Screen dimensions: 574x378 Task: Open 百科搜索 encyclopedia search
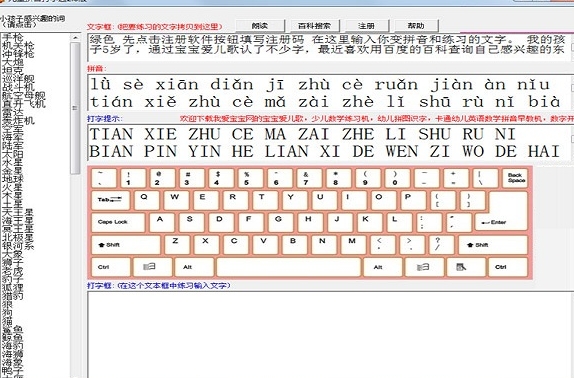click(x=314, y=26)
